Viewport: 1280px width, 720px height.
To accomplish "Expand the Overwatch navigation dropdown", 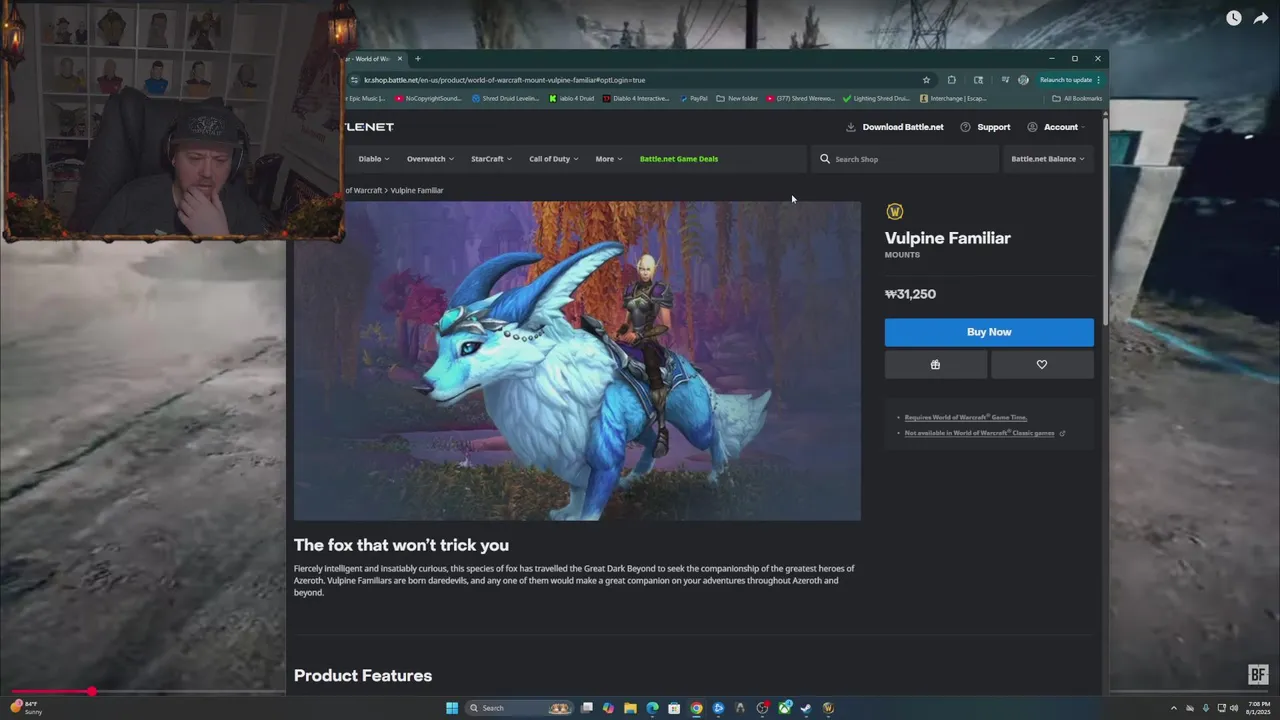I will (430, 159).
